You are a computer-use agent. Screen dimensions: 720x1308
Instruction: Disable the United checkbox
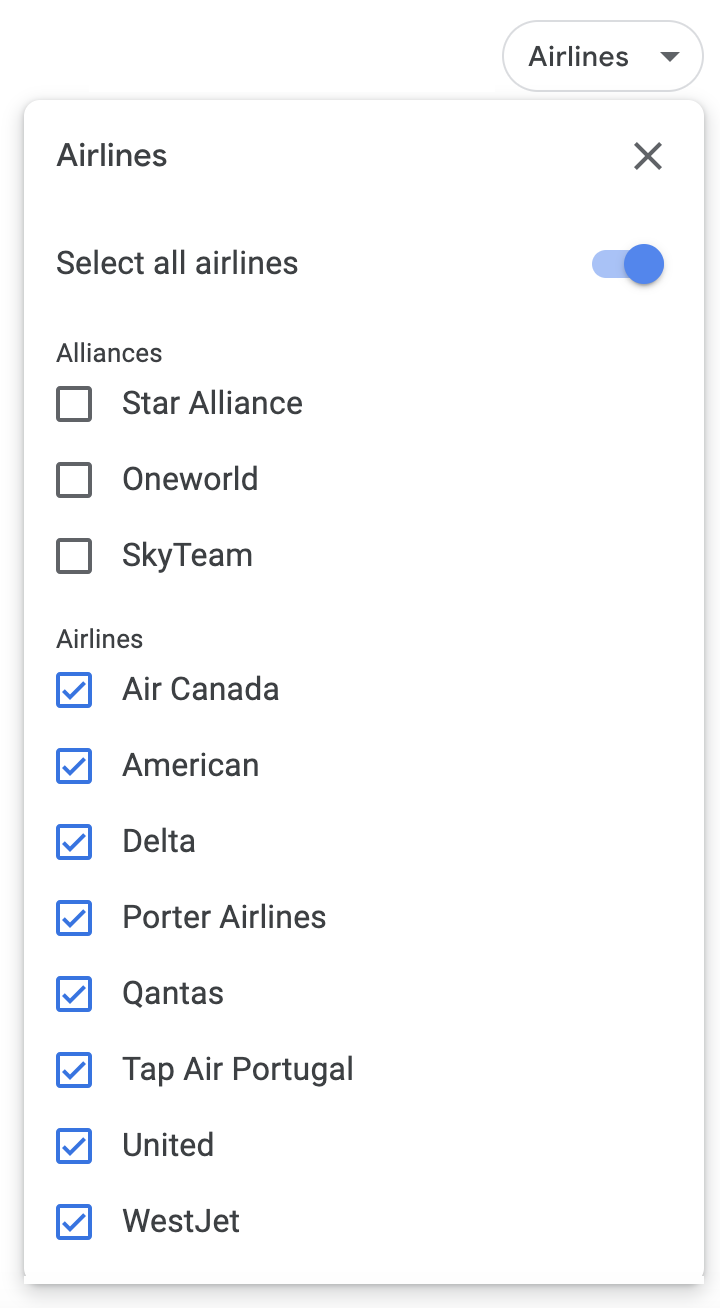click(74, 1146)
